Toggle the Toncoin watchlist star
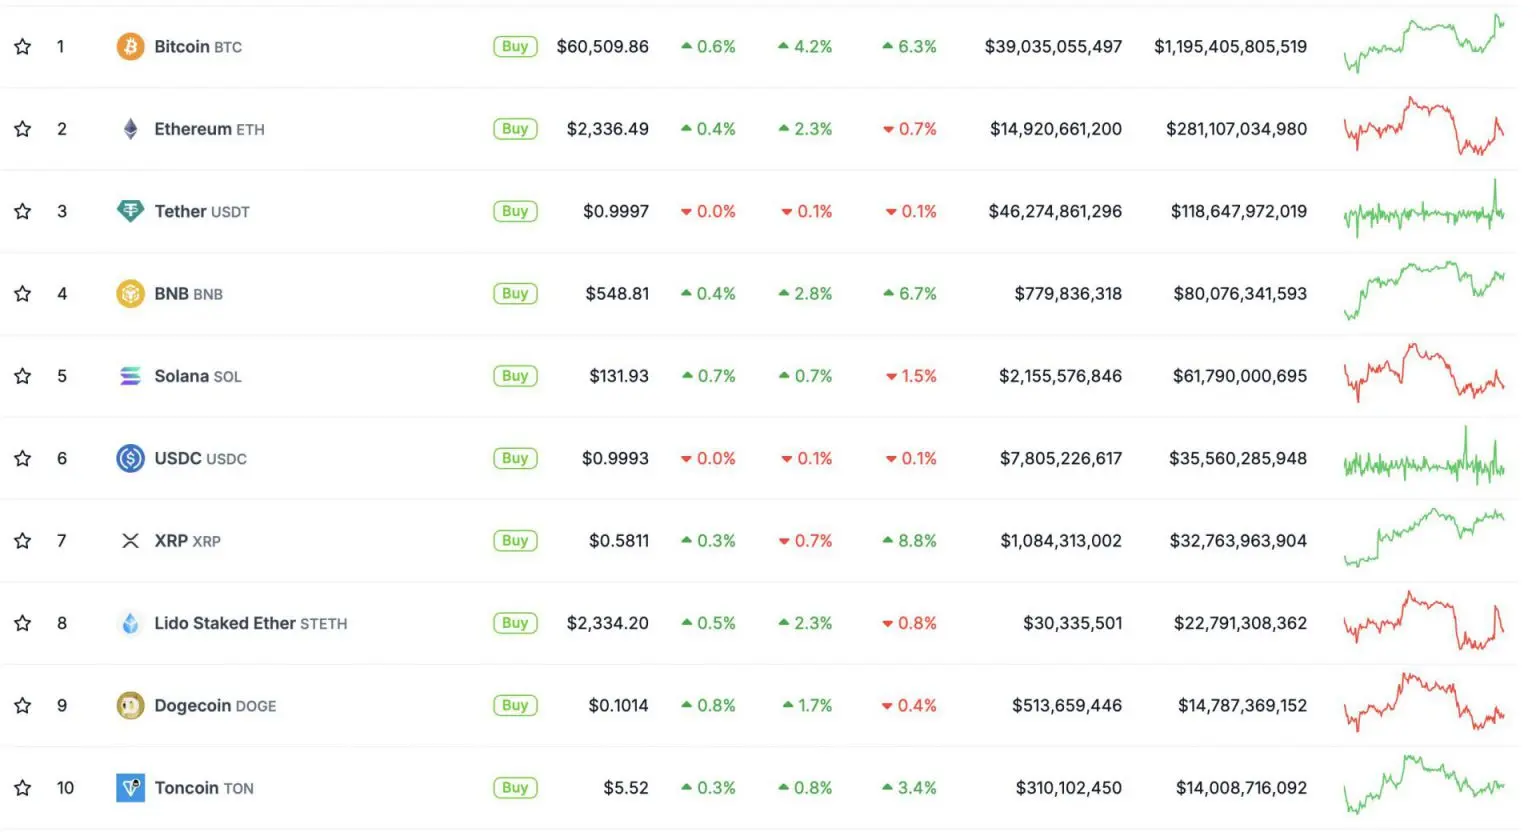This screenshot has width=1536, height=832. click(x=22, y=788)
